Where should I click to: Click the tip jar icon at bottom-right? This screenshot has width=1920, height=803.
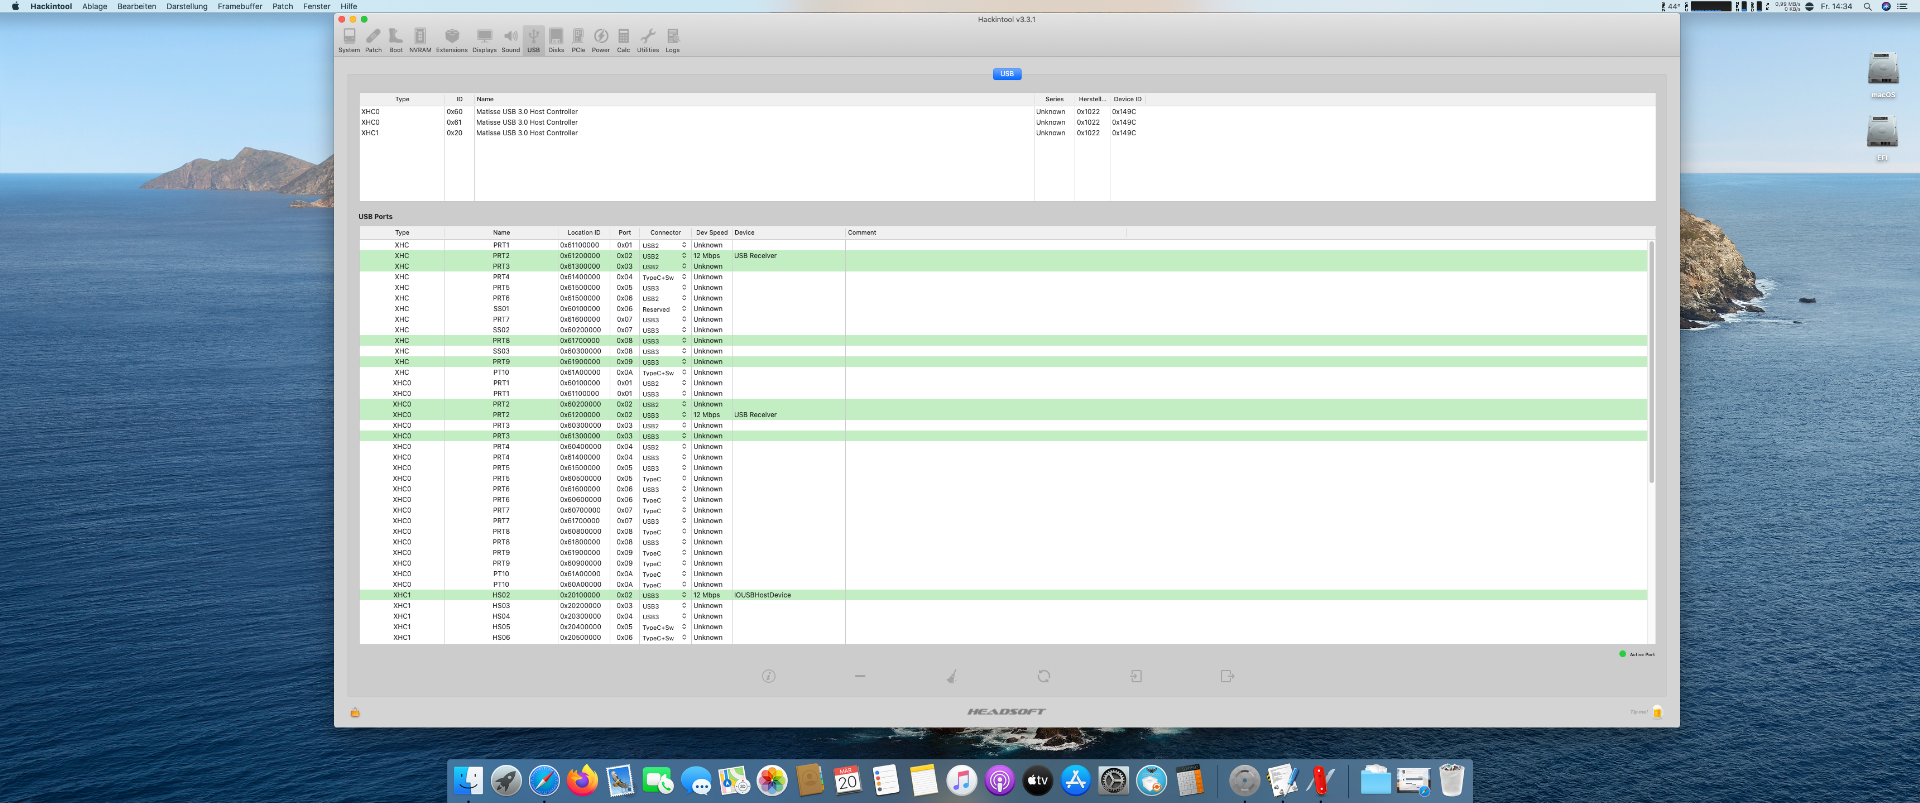[1657, 712]
